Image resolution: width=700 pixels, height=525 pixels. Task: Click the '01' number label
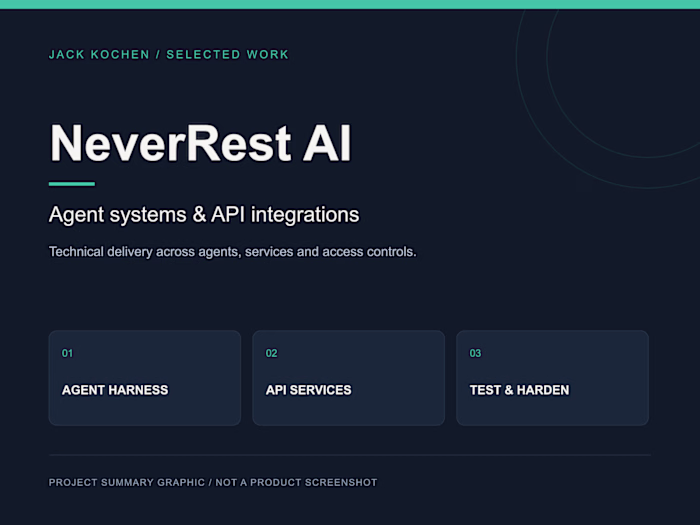coord(67,354)
